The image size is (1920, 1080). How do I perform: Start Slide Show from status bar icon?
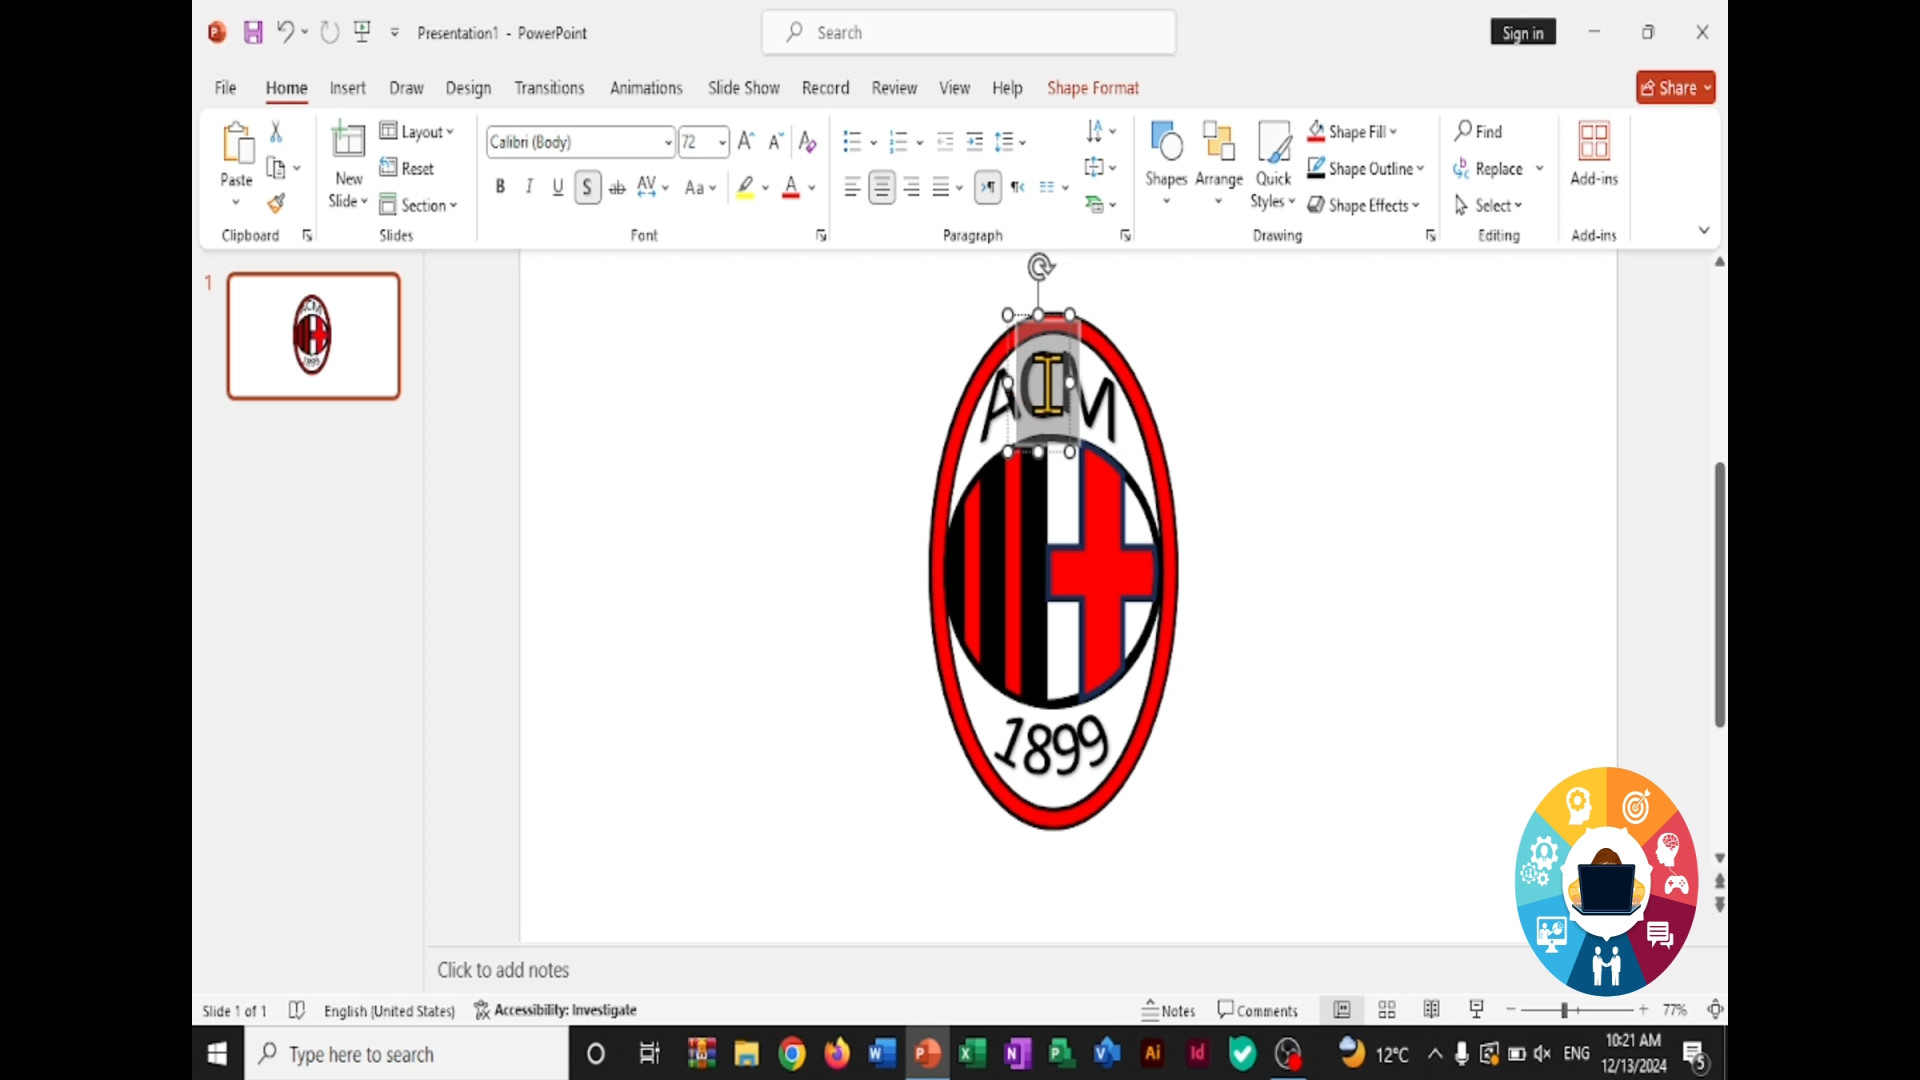1477,1010
